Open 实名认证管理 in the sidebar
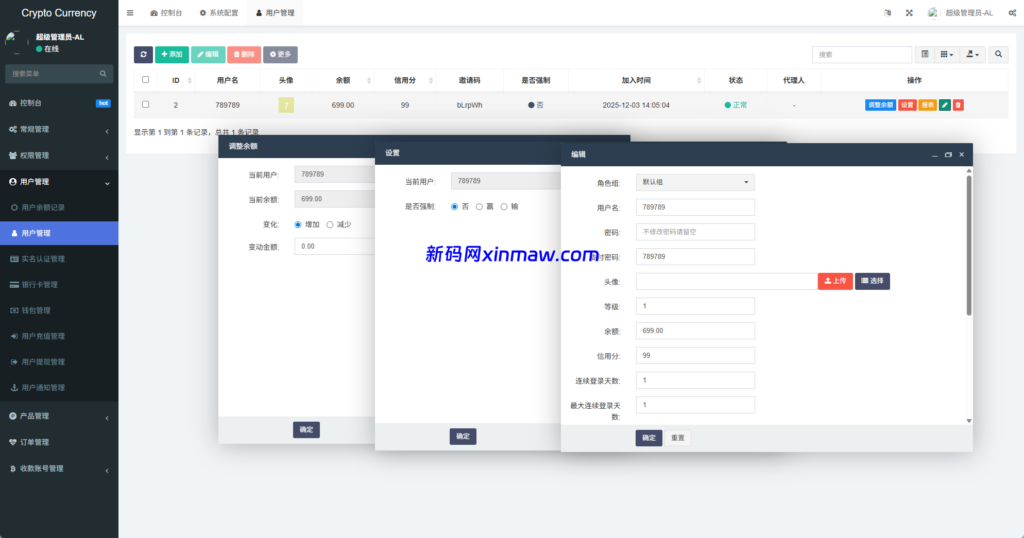 [x=43, y=259]
